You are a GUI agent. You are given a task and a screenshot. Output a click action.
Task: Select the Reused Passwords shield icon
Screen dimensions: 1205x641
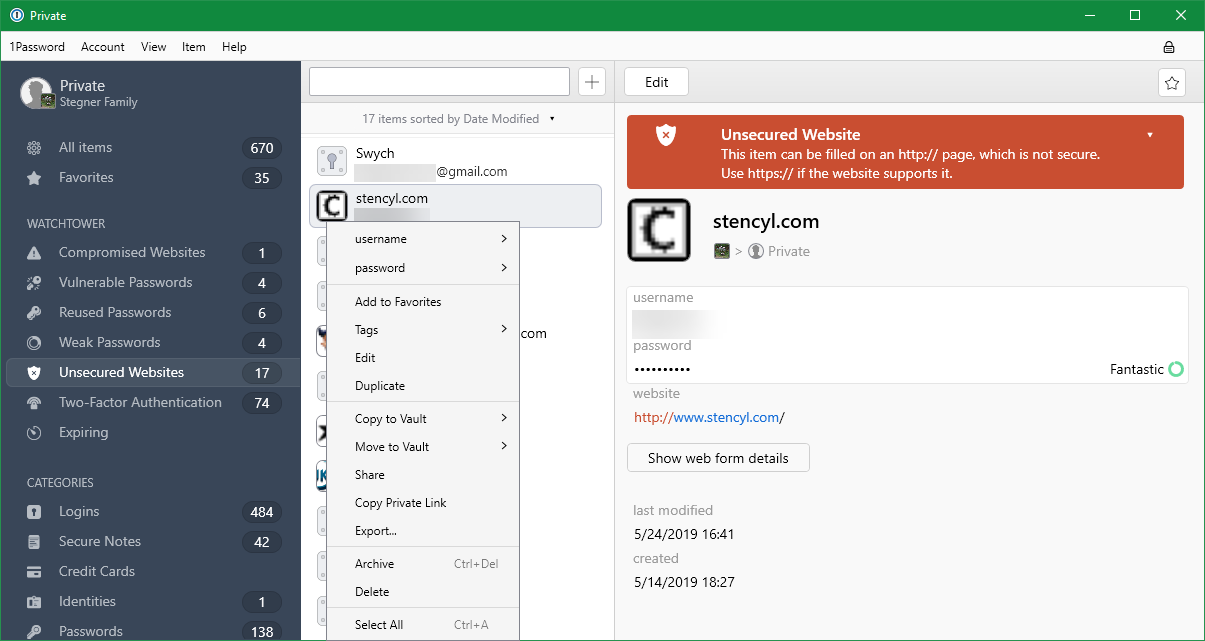point(33,312)
